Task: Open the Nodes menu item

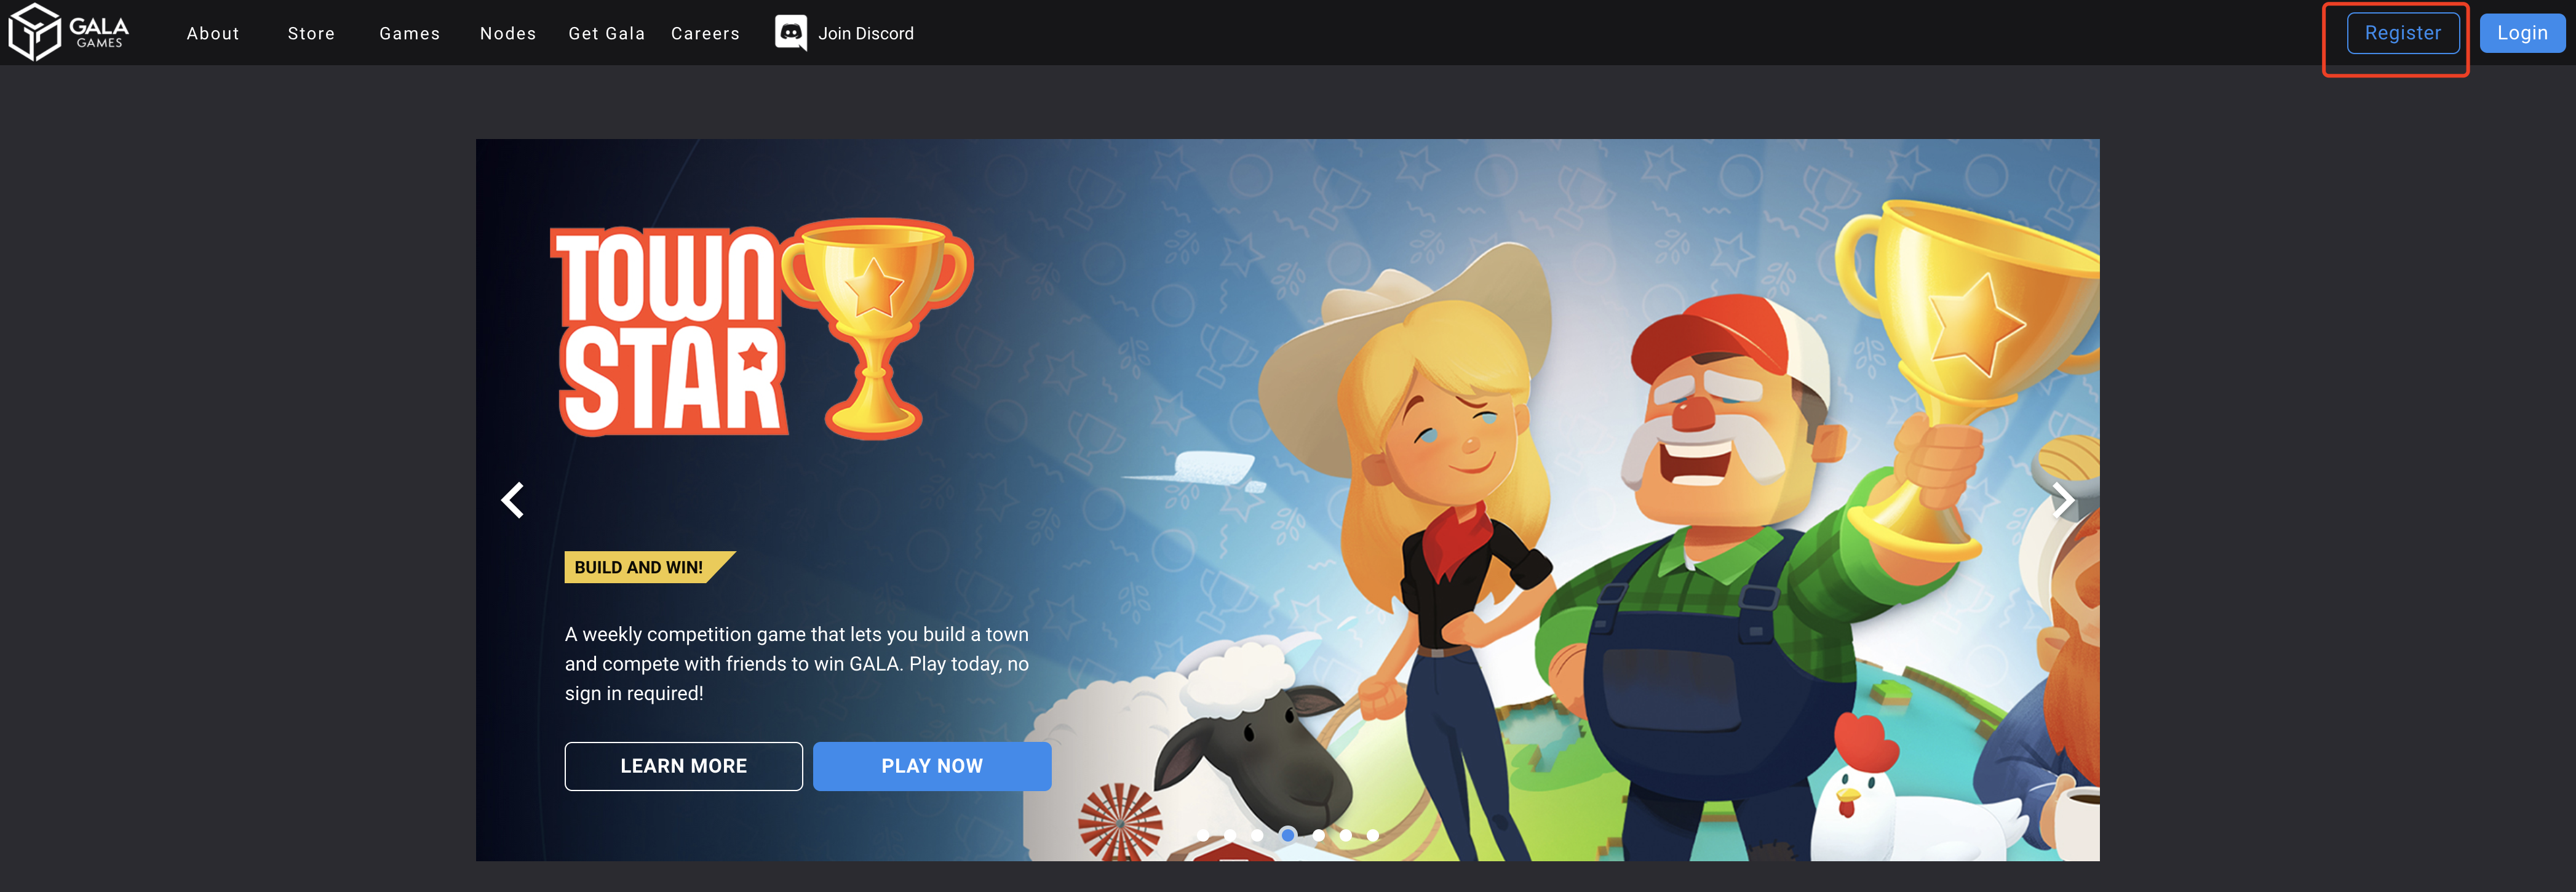Action: [508, 34]
